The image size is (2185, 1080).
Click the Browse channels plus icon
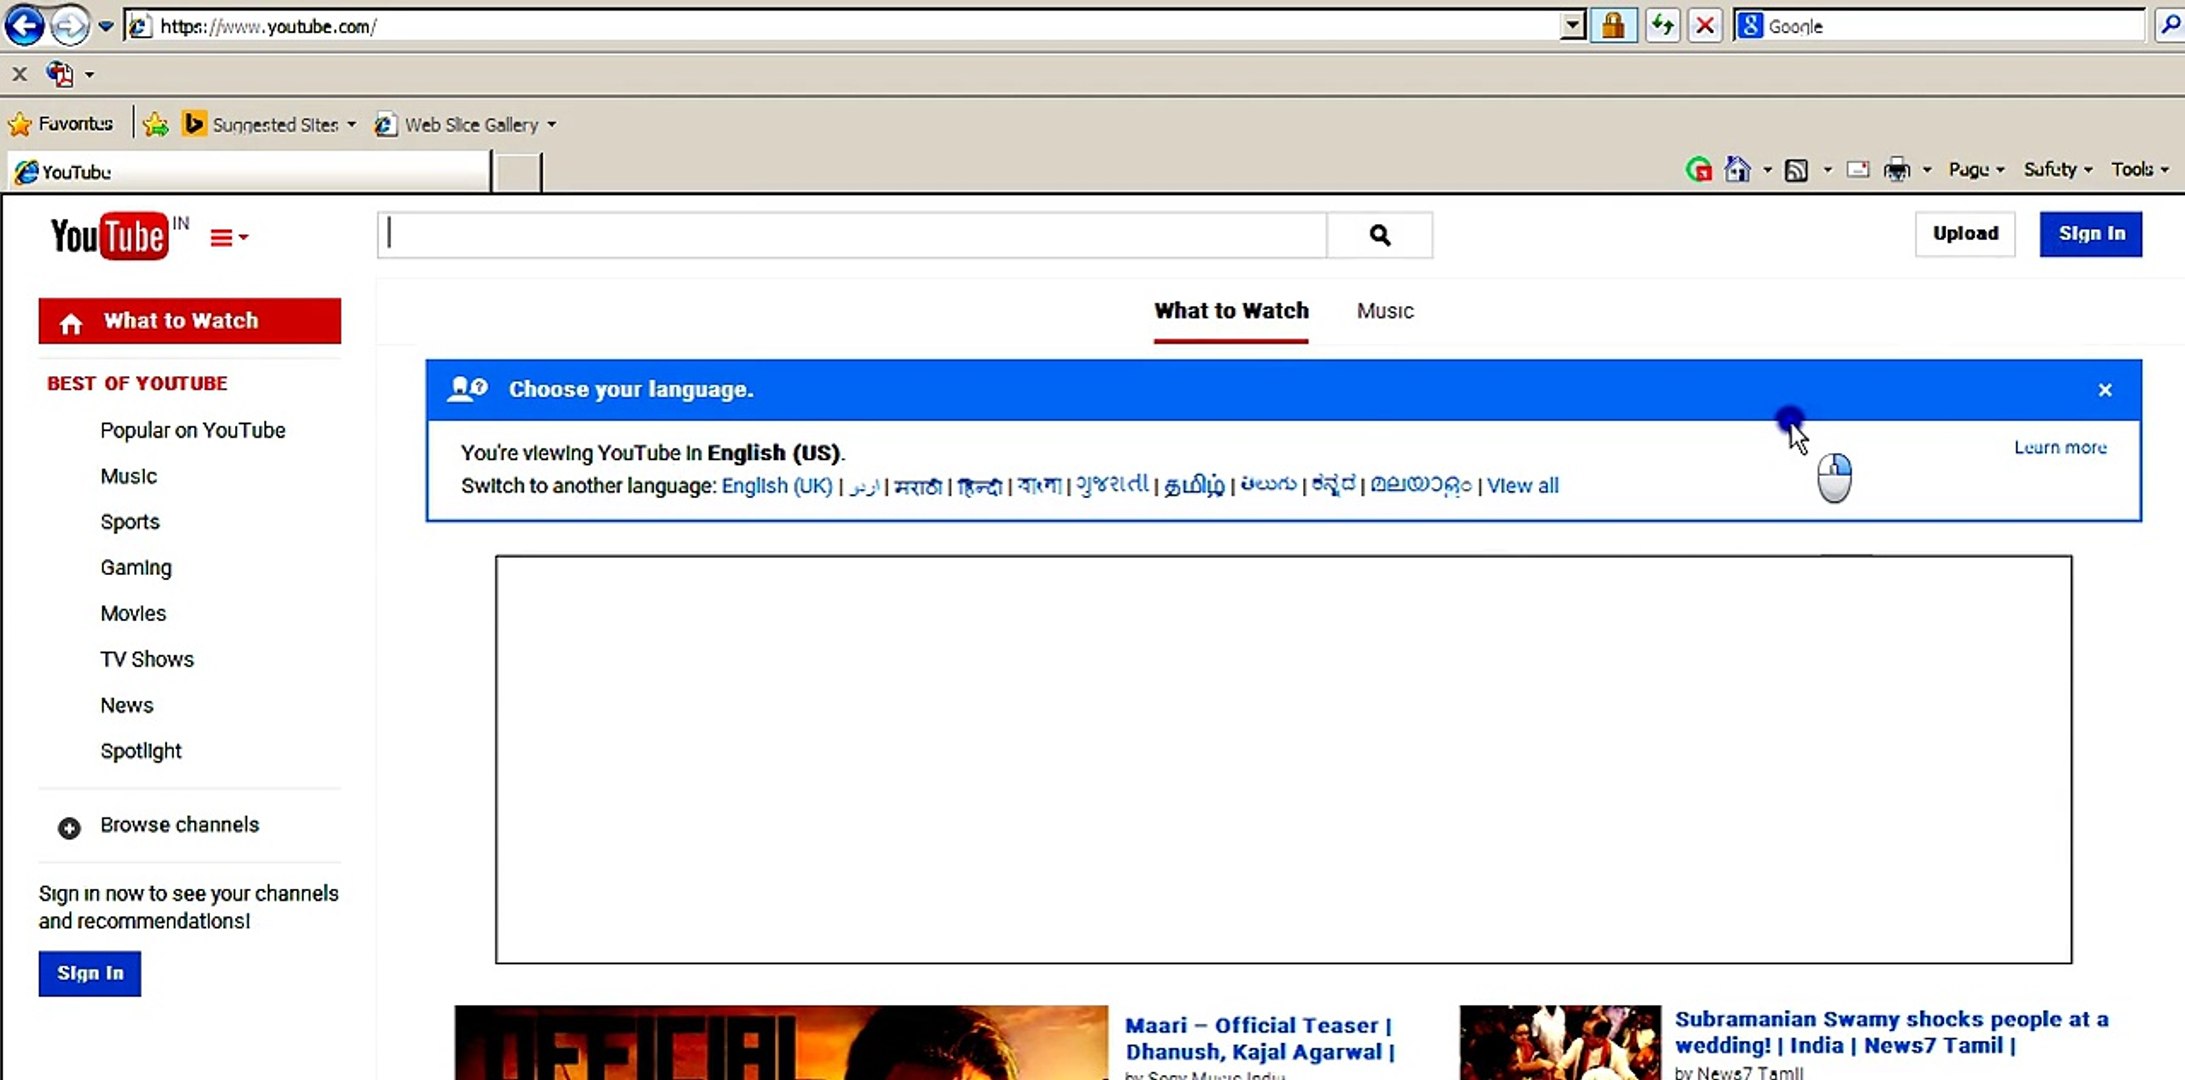pos(67,827)
